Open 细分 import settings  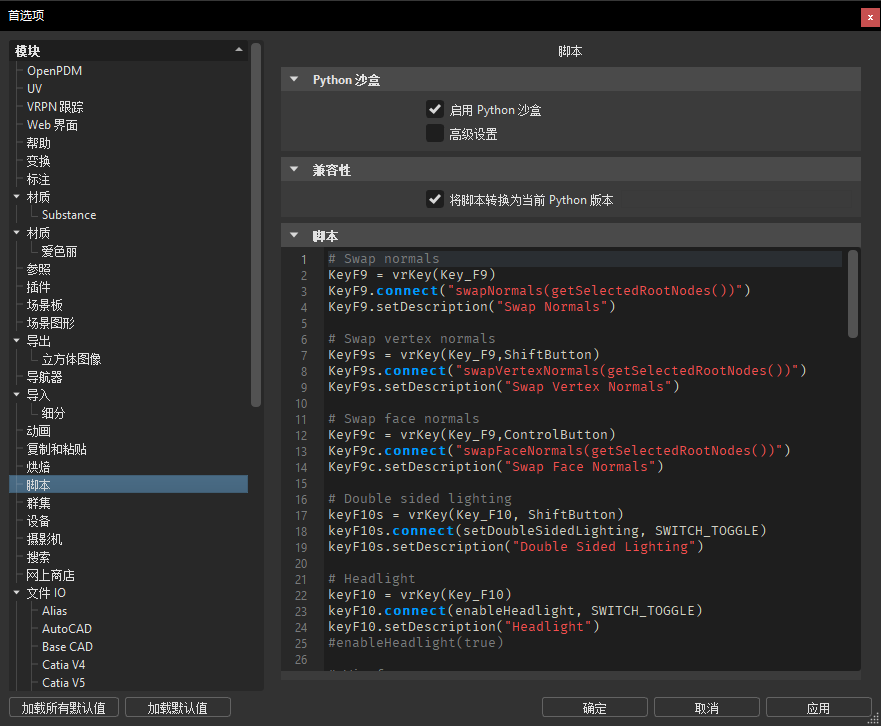(x=53, y=412)
